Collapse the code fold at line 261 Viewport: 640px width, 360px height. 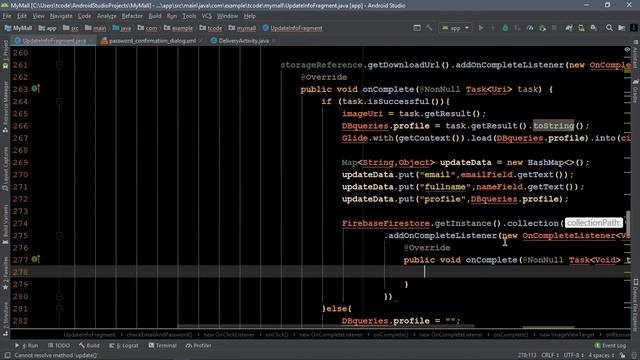click(x=59, y=65)
